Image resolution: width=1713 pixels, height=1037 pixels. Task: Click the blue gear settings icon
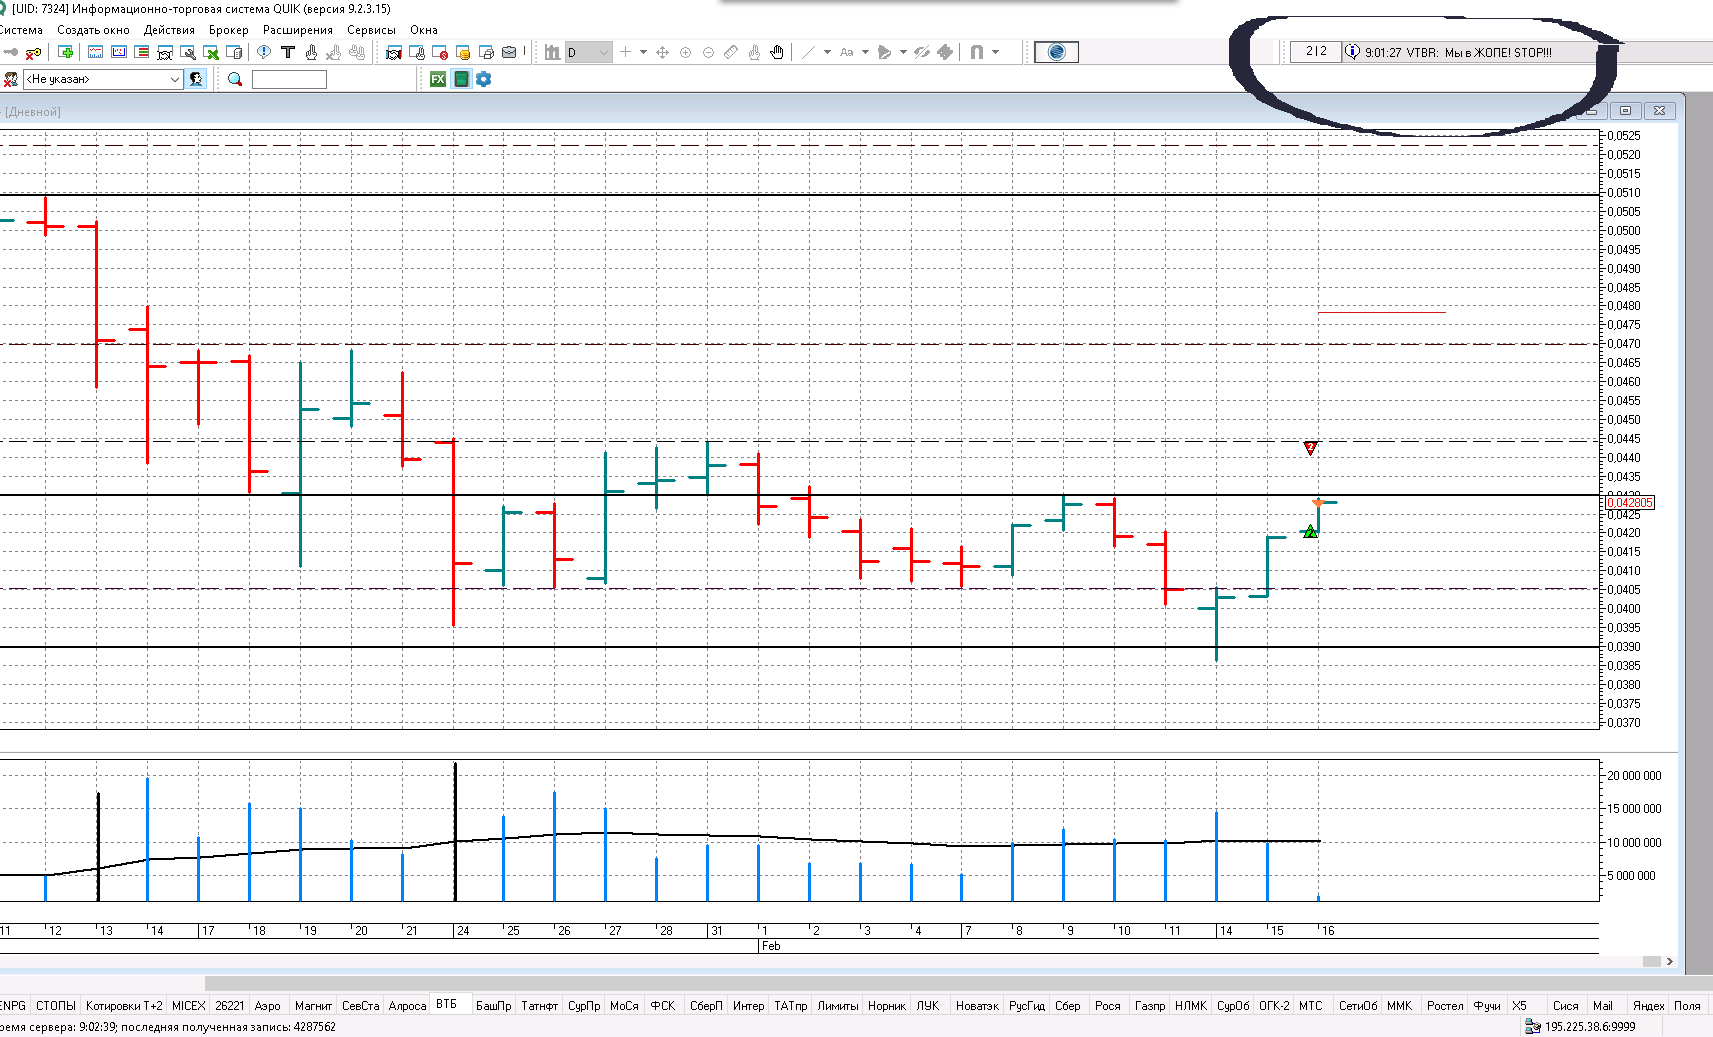pos(484,79)
